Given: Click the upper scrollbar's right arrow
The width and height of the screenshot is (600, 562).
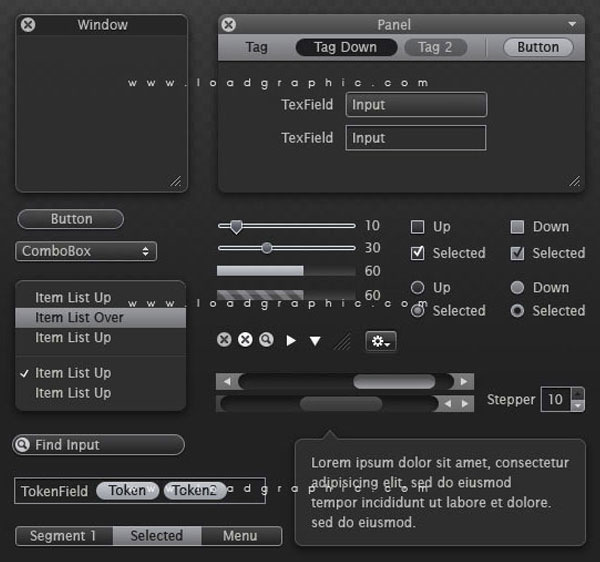Looking at the screenshot, I should [463, 381].
